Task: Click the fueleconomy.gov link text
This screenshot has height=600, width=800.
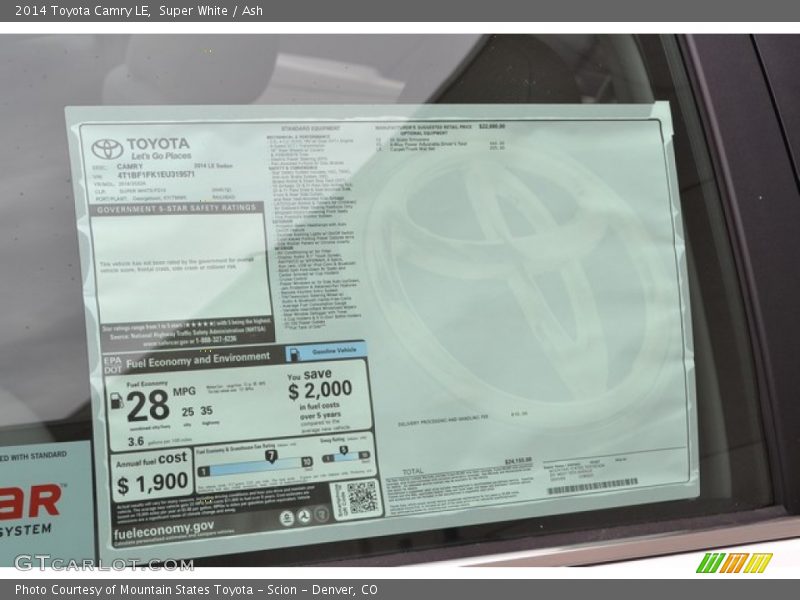Action: point(164,527)
